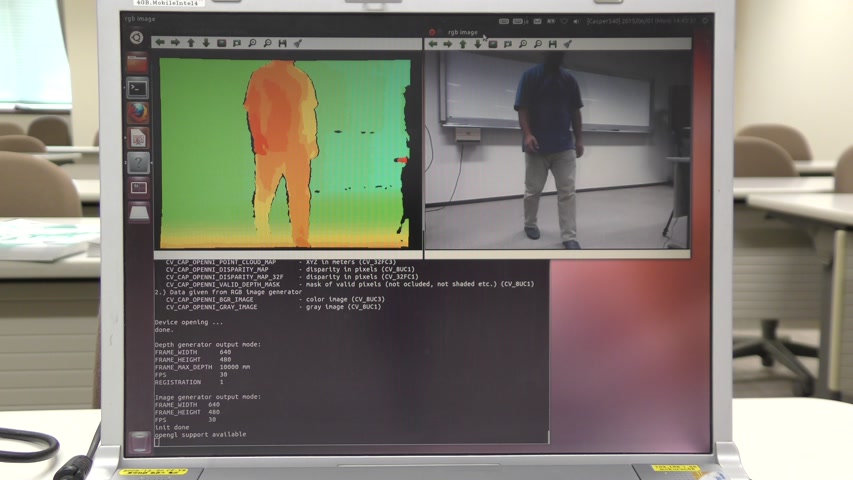Click 'REGISTRATION 1' terminal line
Screen dimensions: 853x480
pyautogui.click(x=189, y=382)
